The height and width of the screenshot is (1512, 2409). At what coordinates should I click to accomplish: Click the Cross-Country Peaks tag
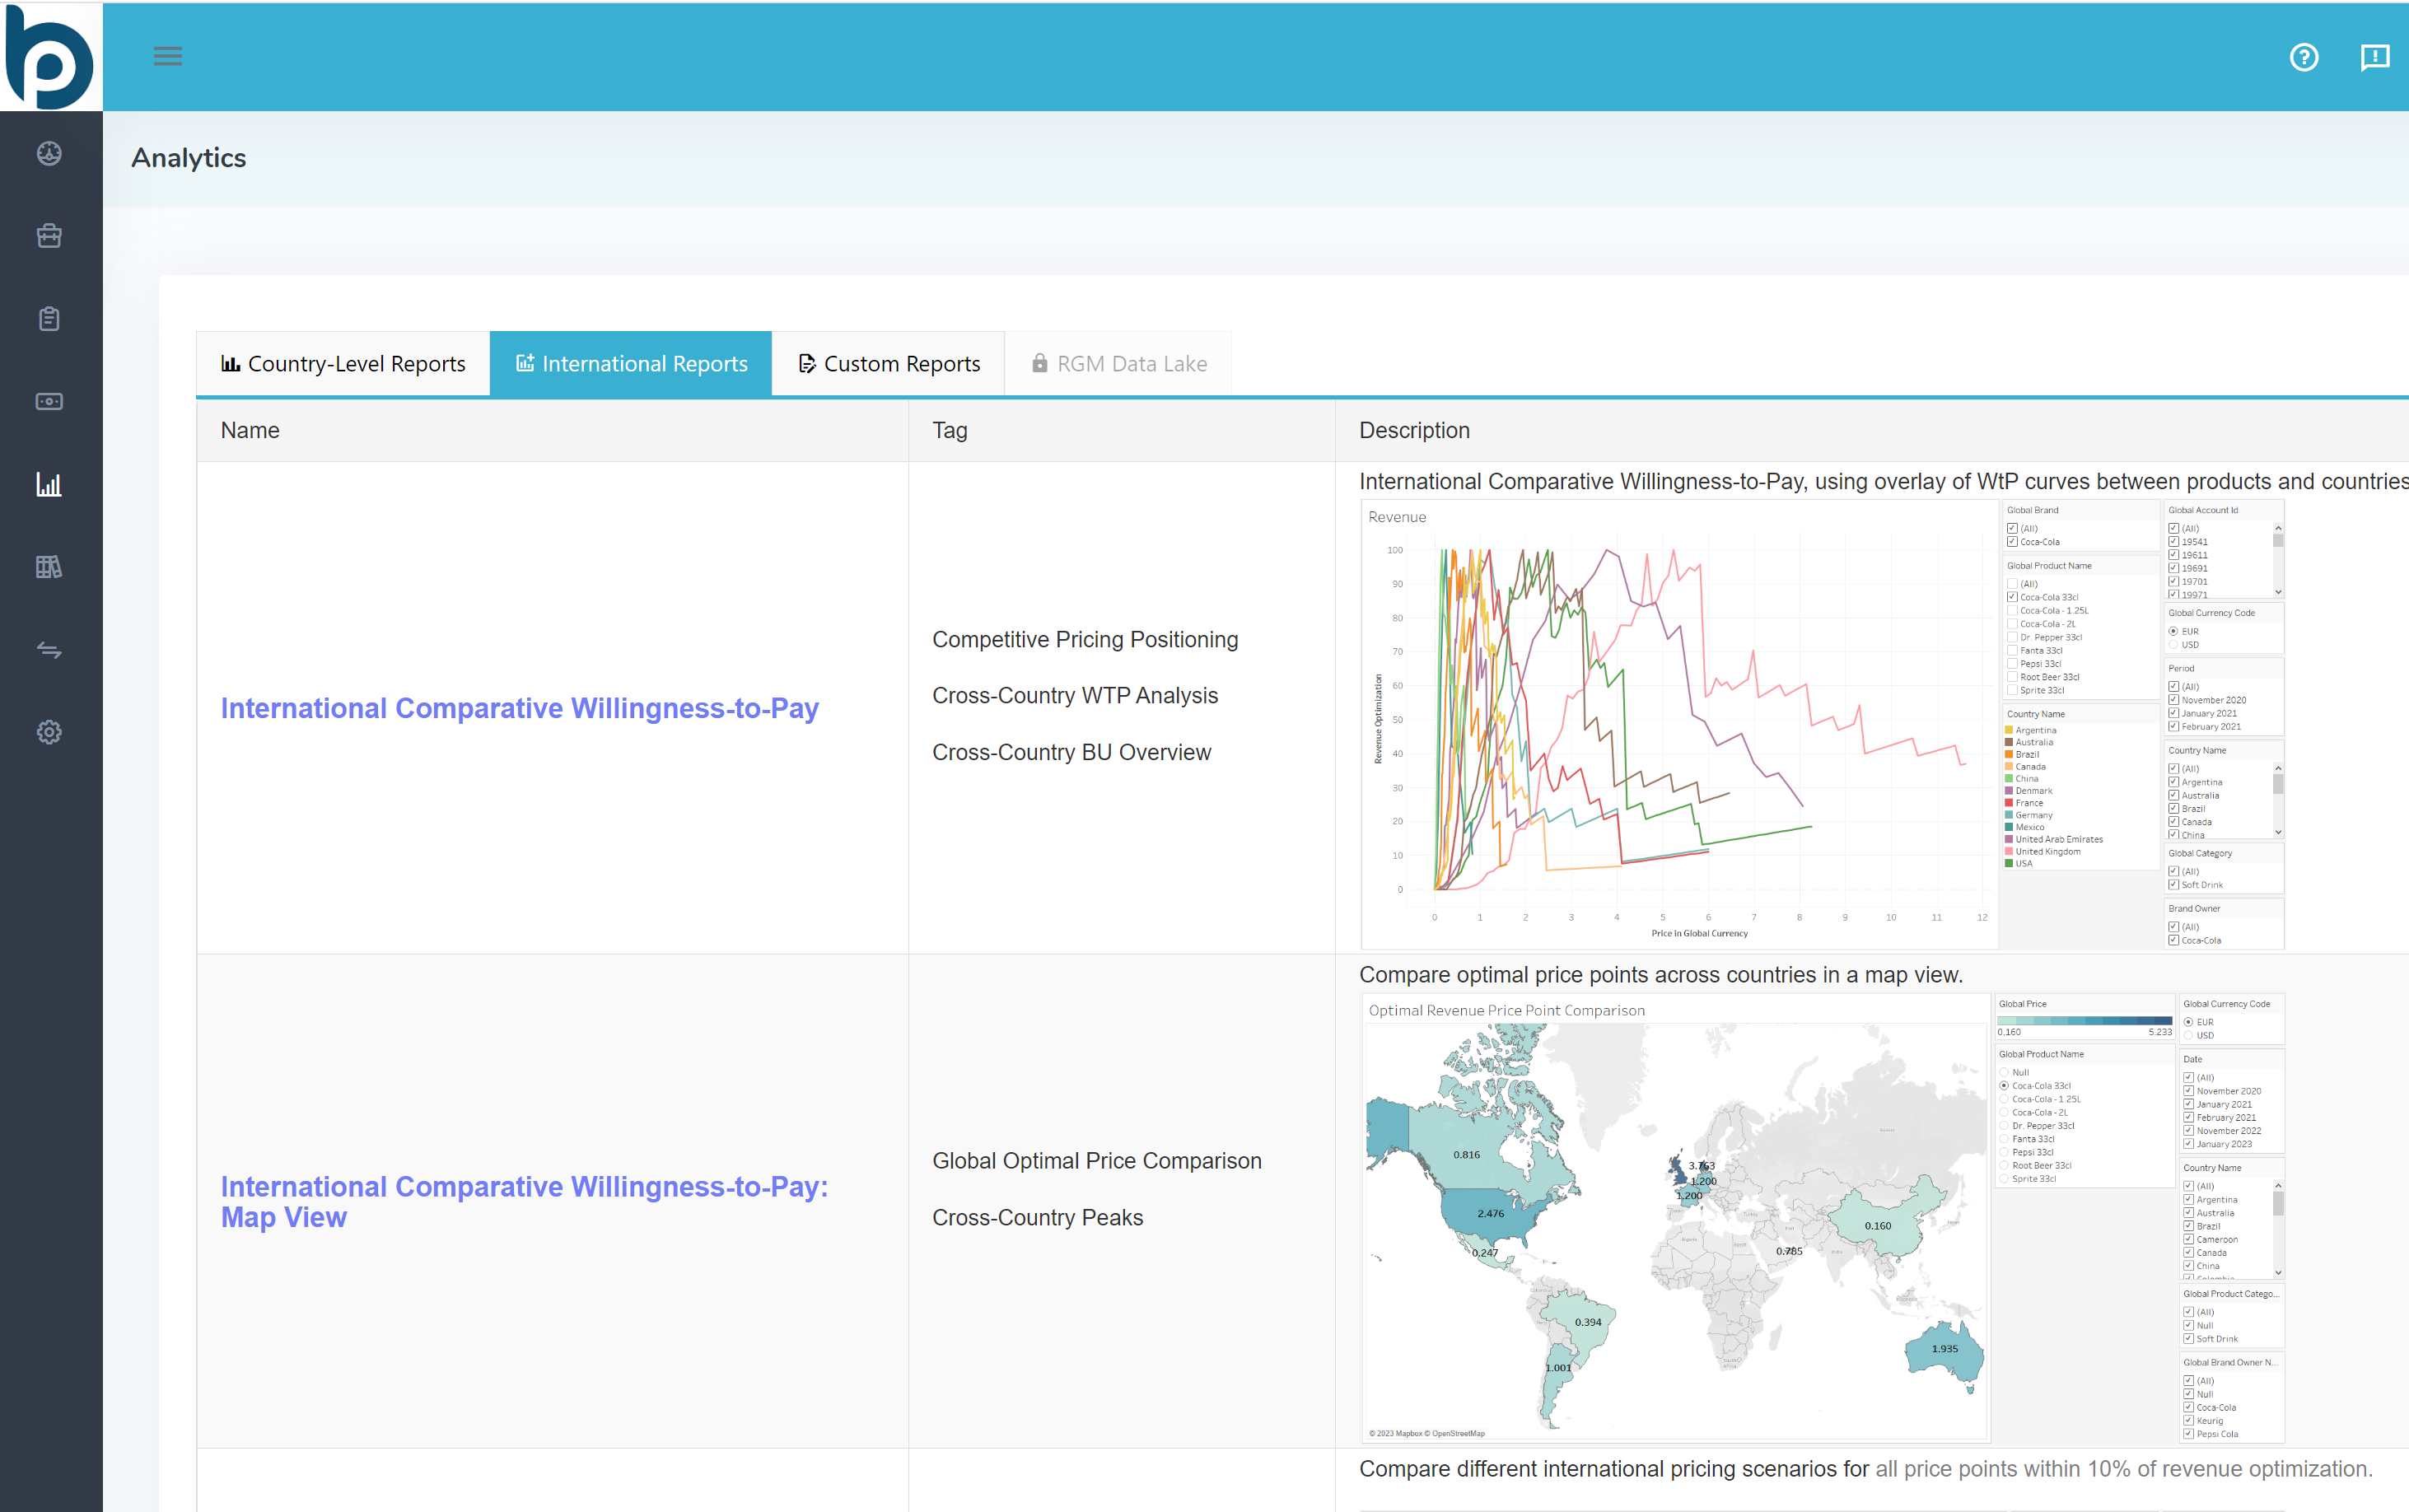(1037, 1217)
